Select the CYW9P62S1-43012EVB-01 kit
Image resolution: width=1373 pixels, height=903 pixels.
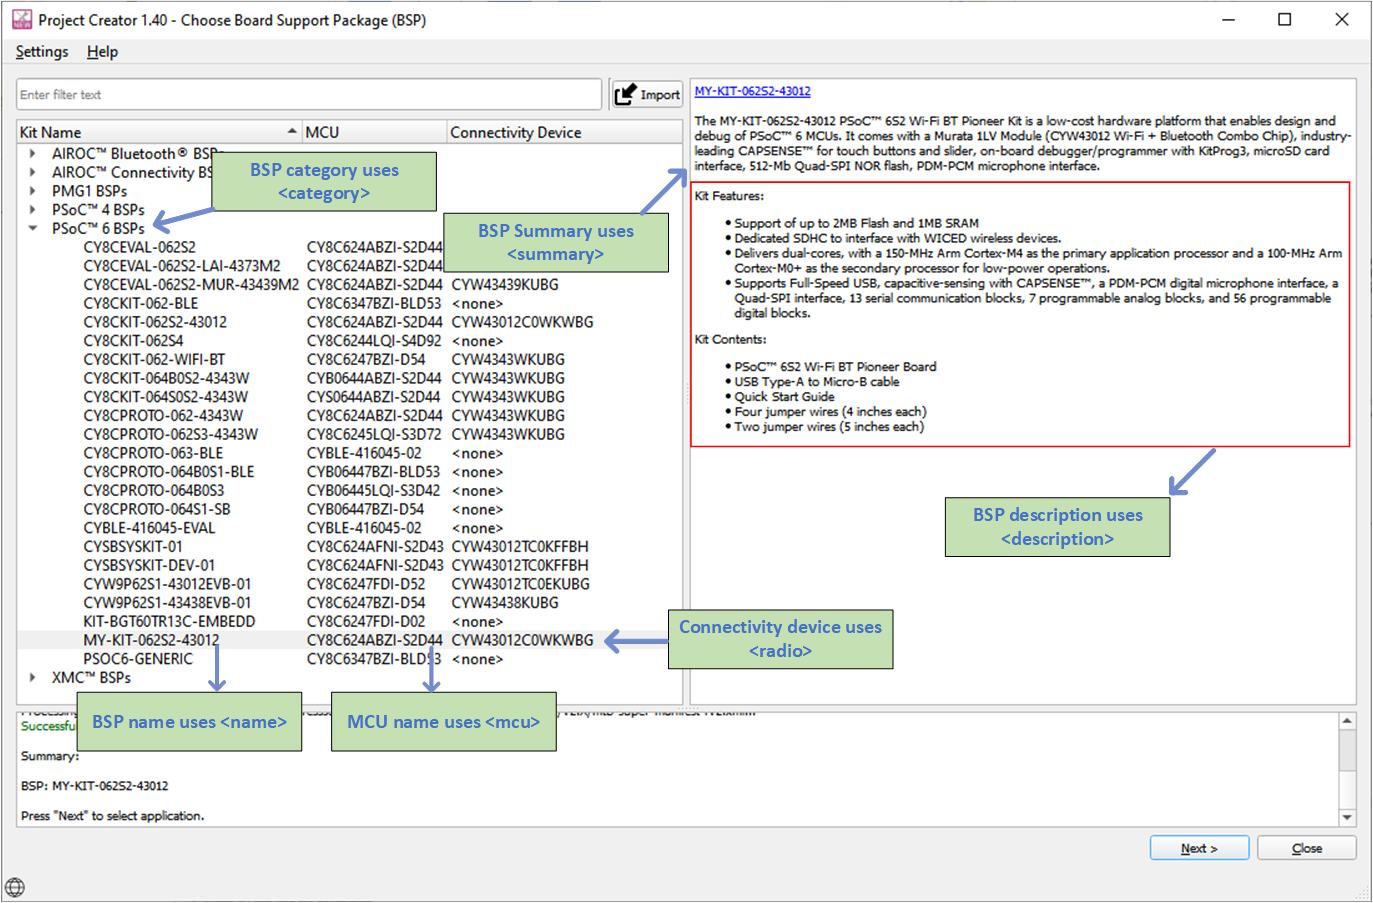tap(167, 584)
